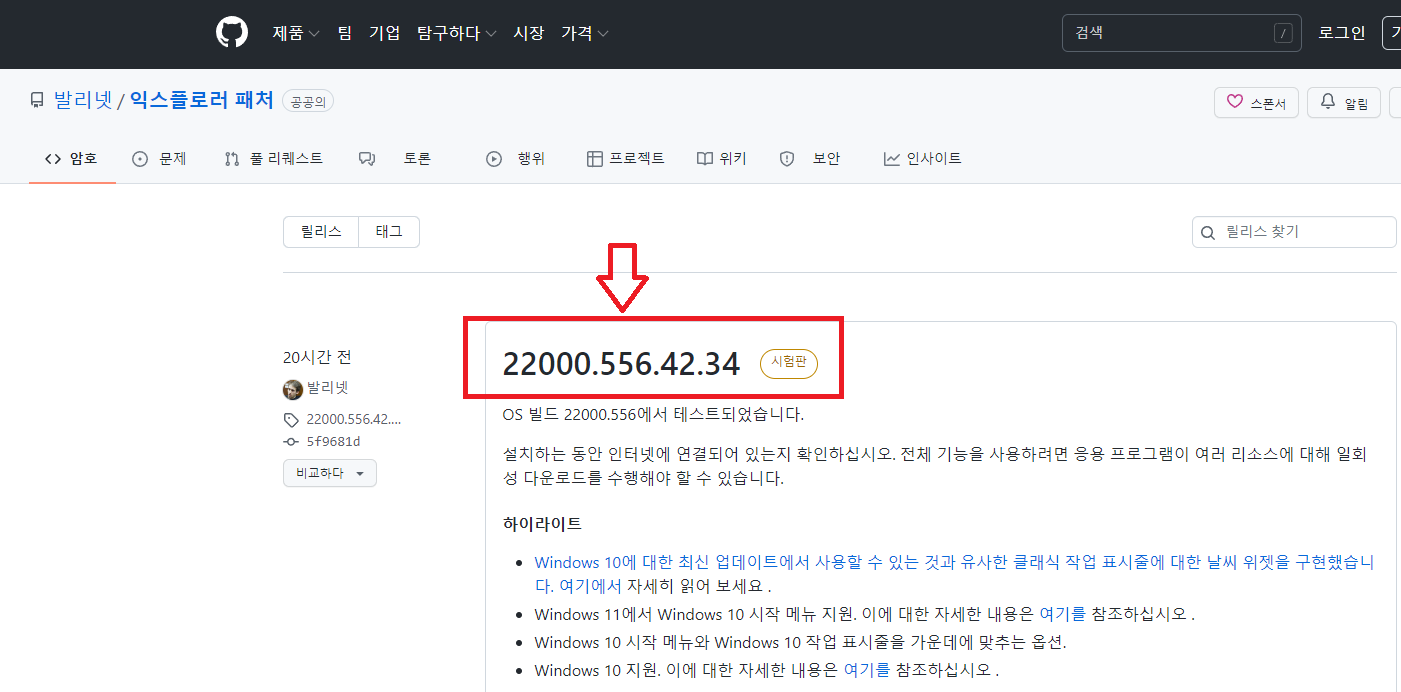Switch to the 인사이트 tab
Screen dimensions: 1401x692
point(922,158)
